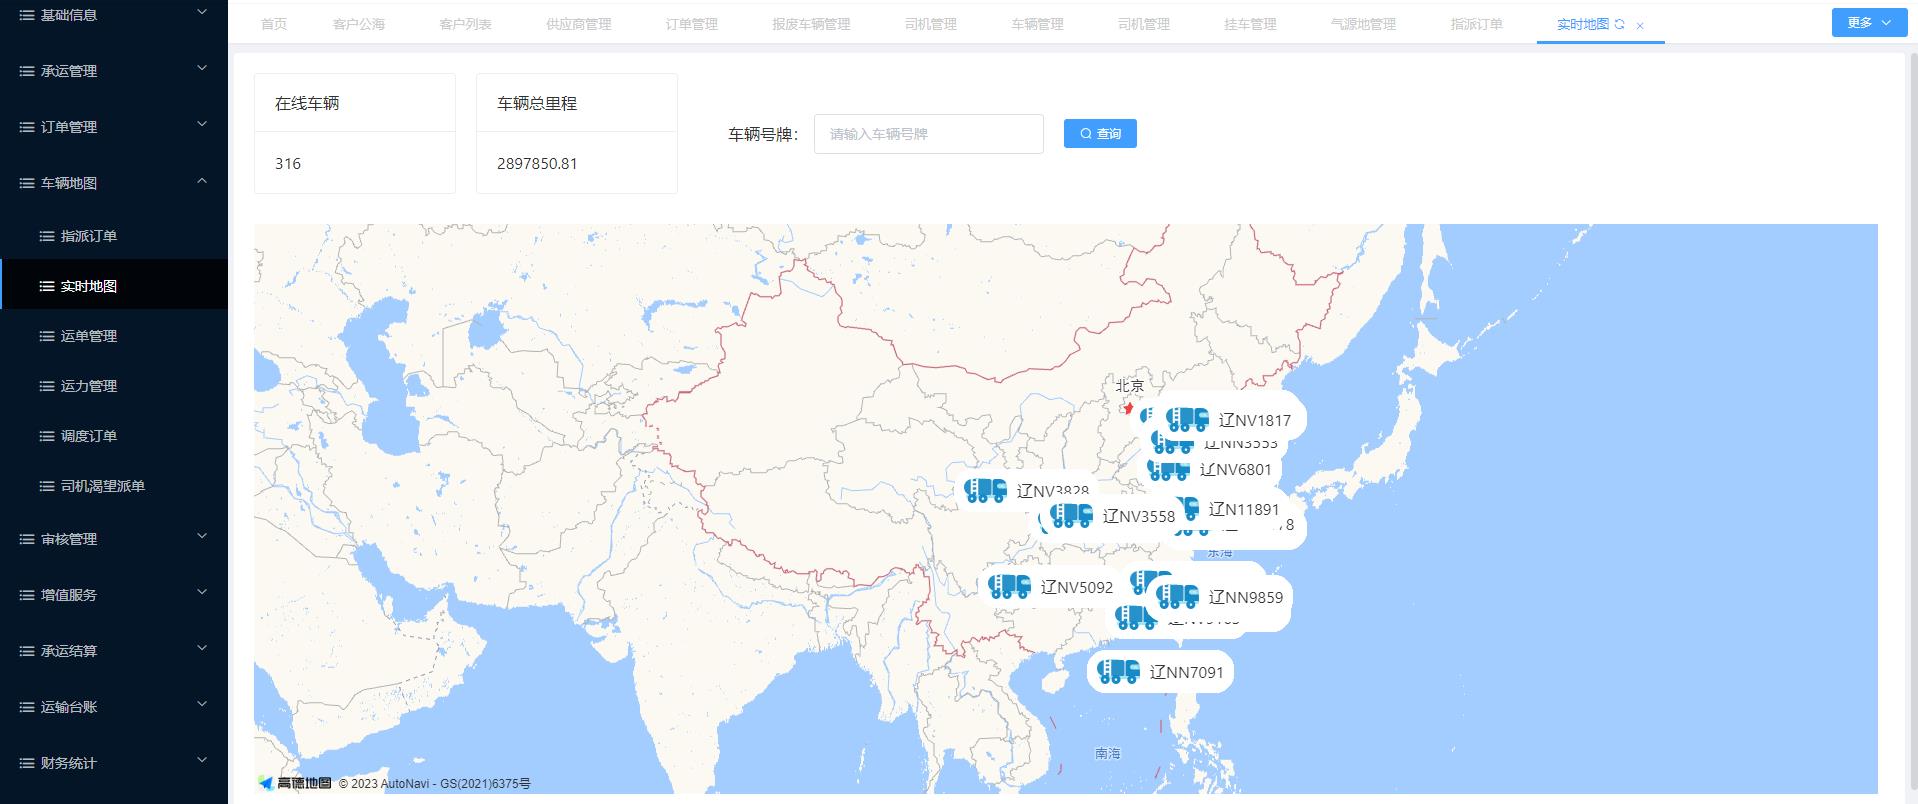Click the 辽NV5092 truck marker icon
Viewport: 1918px width, 804px height.
click(x=1009, y=587)
